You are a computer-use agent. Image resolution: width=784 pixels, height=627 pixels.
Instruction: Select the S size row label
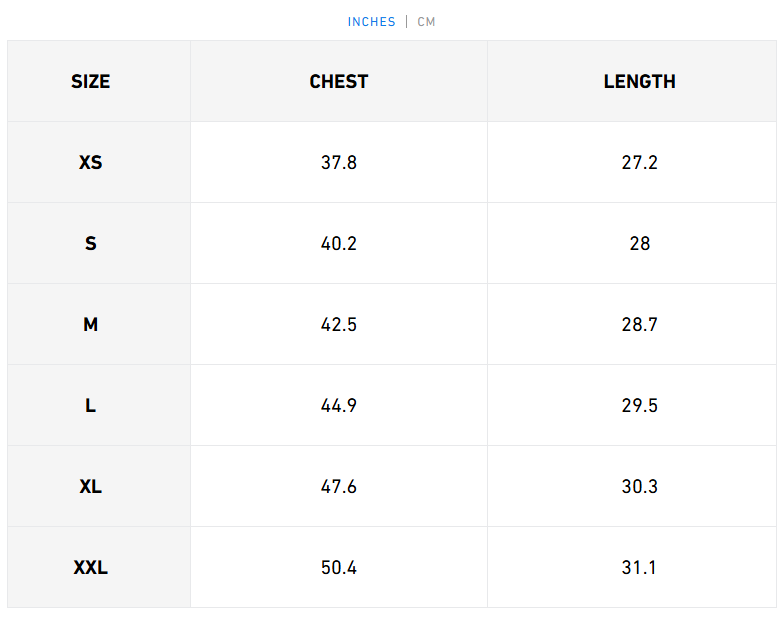[91, 243]
